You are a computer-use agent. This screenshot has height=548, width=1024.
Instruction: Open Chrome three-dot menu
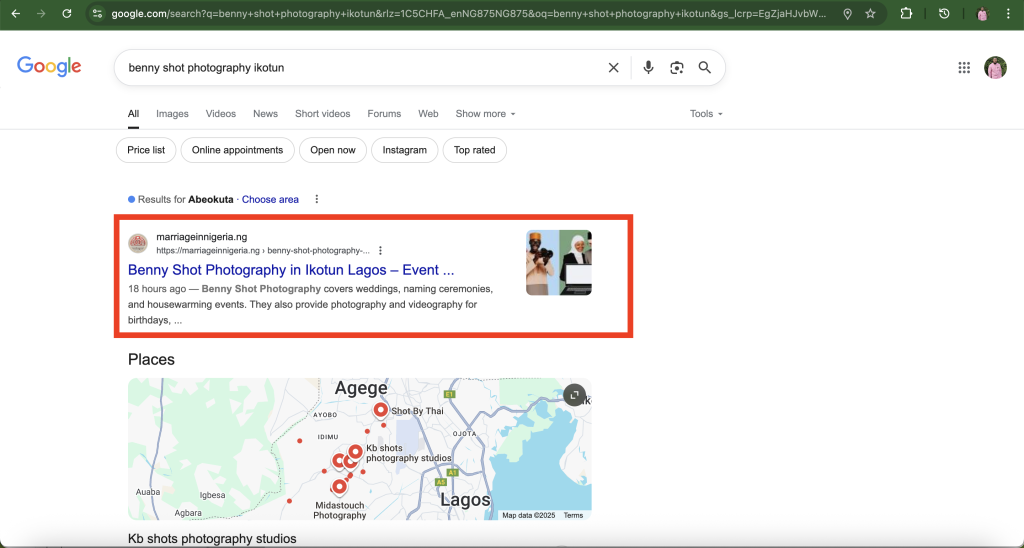(x=1008, y=13)
